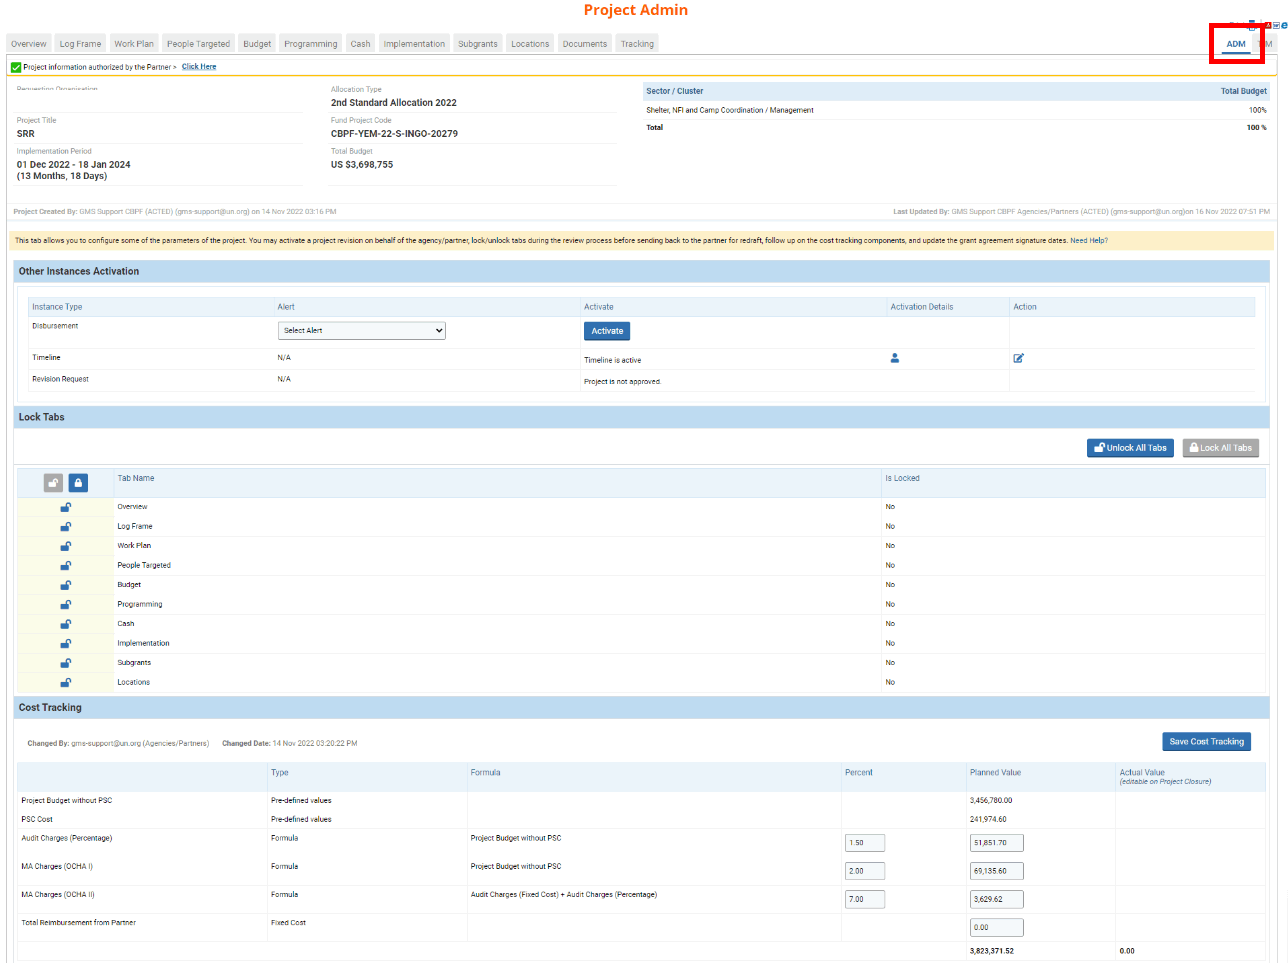
Task: Click "Shelter, NFI and Camp Coordination / Management"
Action: pos(730,110)
